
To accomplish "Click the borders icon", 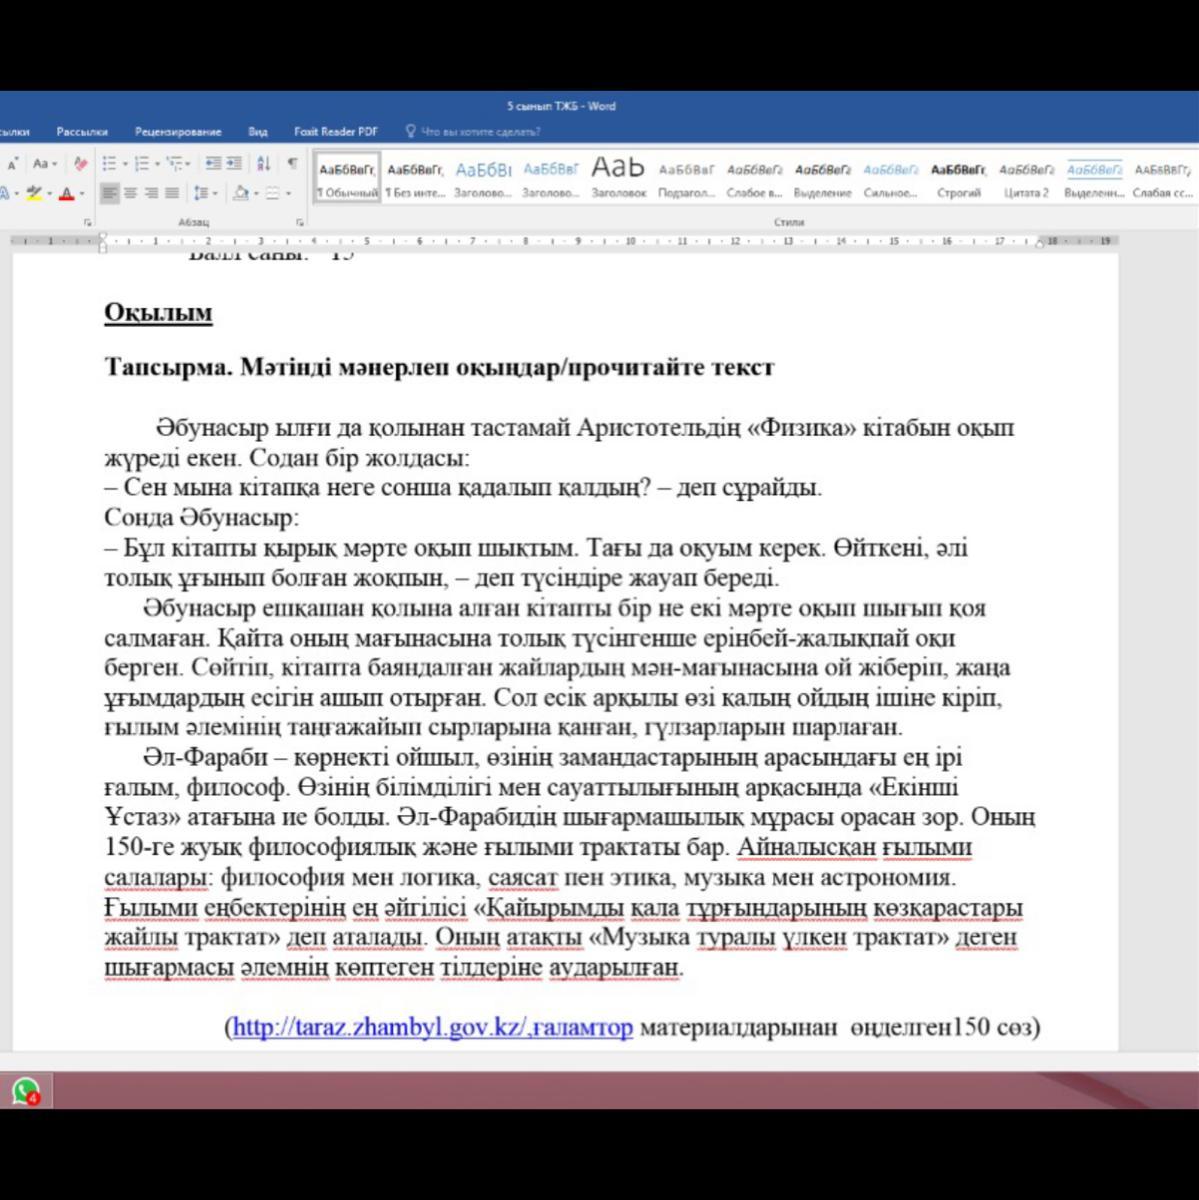I will pyautogui.click(x=272, y=193).
